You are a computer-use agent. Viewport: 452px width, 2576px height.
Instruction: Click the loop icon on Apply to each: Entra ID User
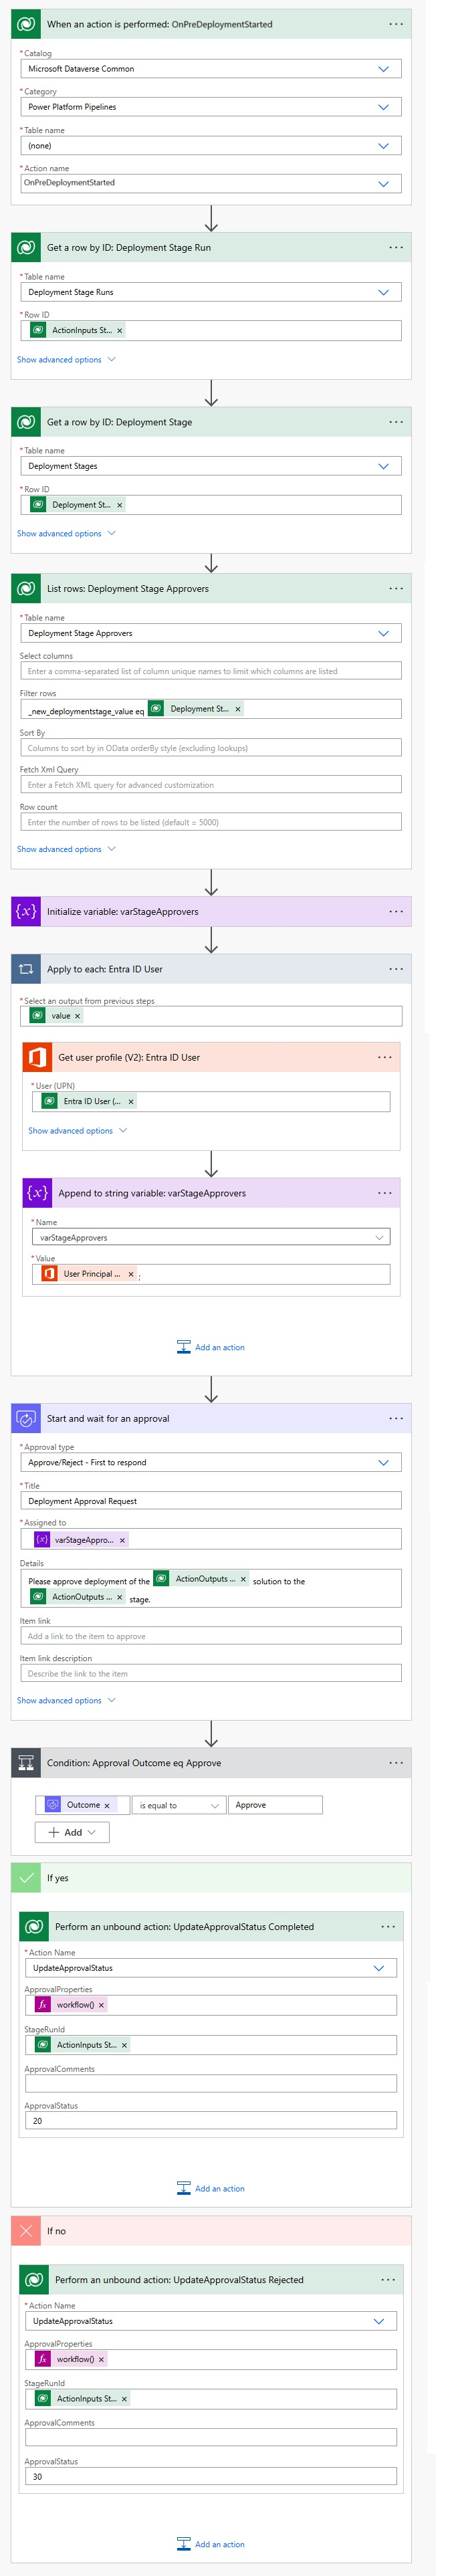coord(26,969)
